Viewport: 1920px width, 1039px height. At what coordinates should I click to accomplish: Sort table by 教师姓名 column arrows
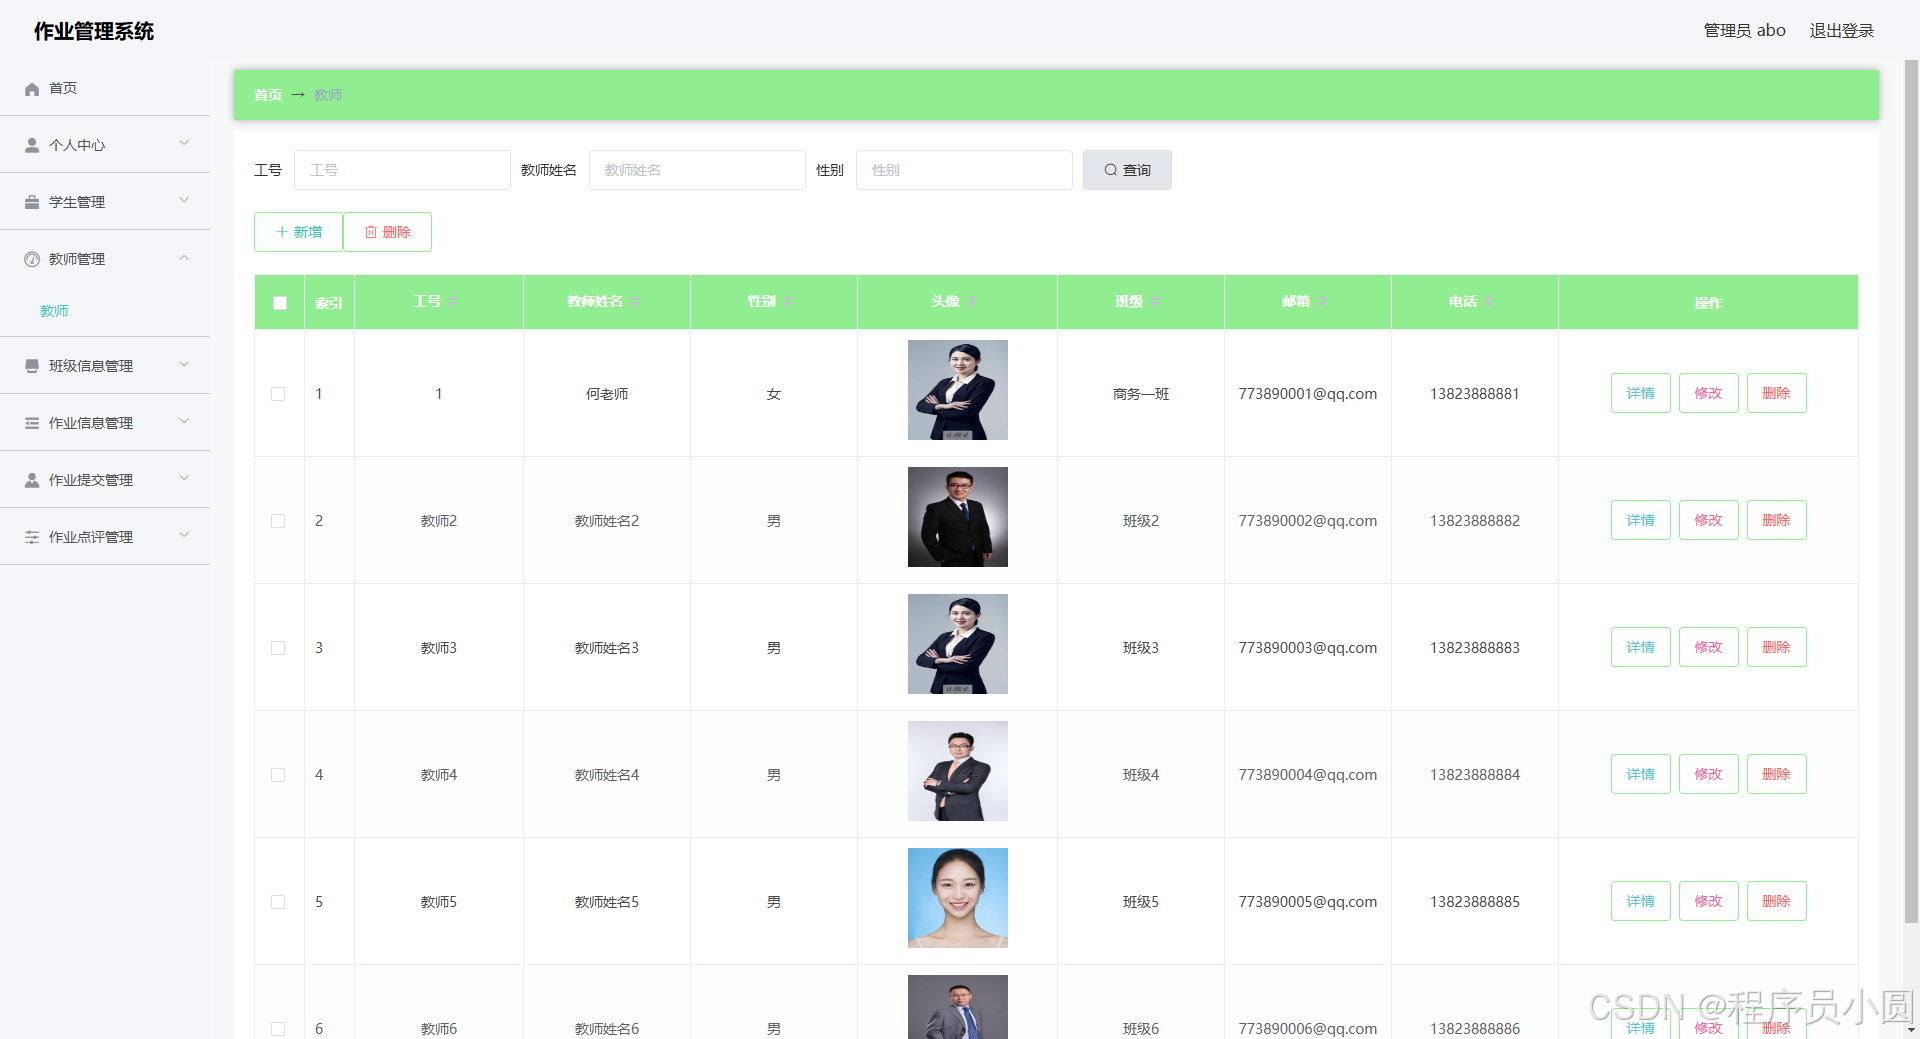634,302
